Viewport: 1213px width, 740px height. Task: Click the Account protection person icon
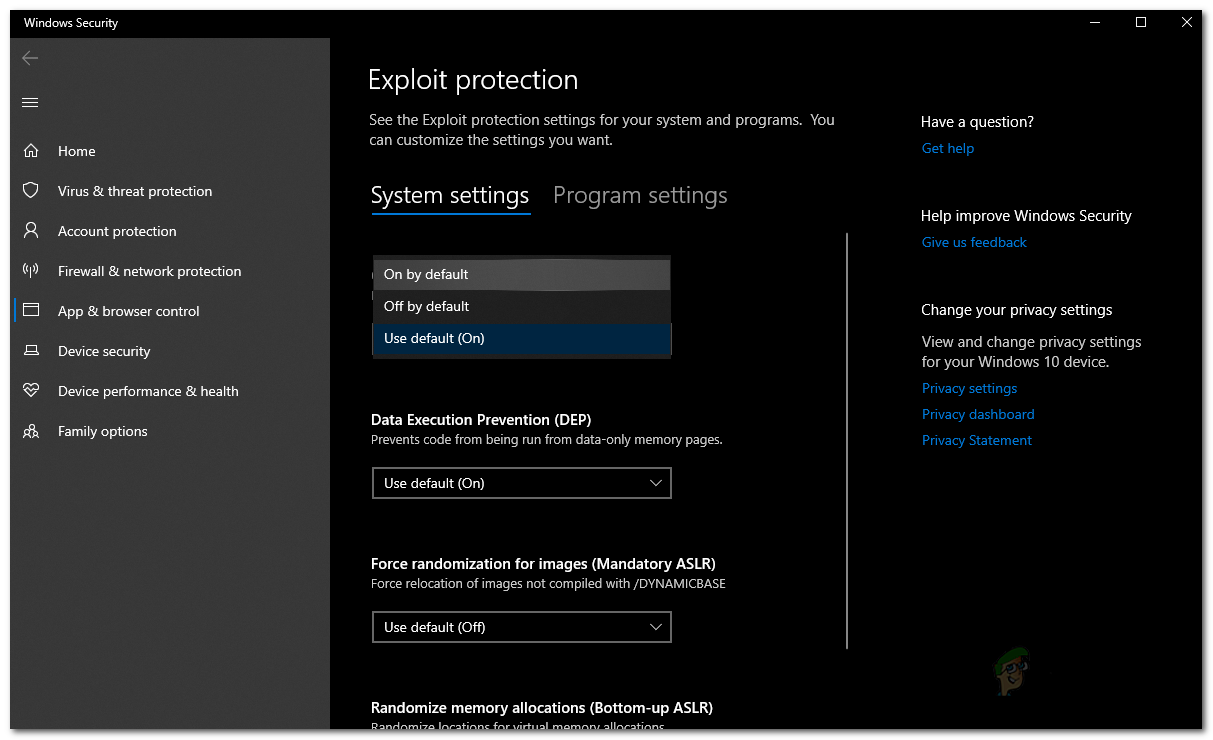click(31, 231)
